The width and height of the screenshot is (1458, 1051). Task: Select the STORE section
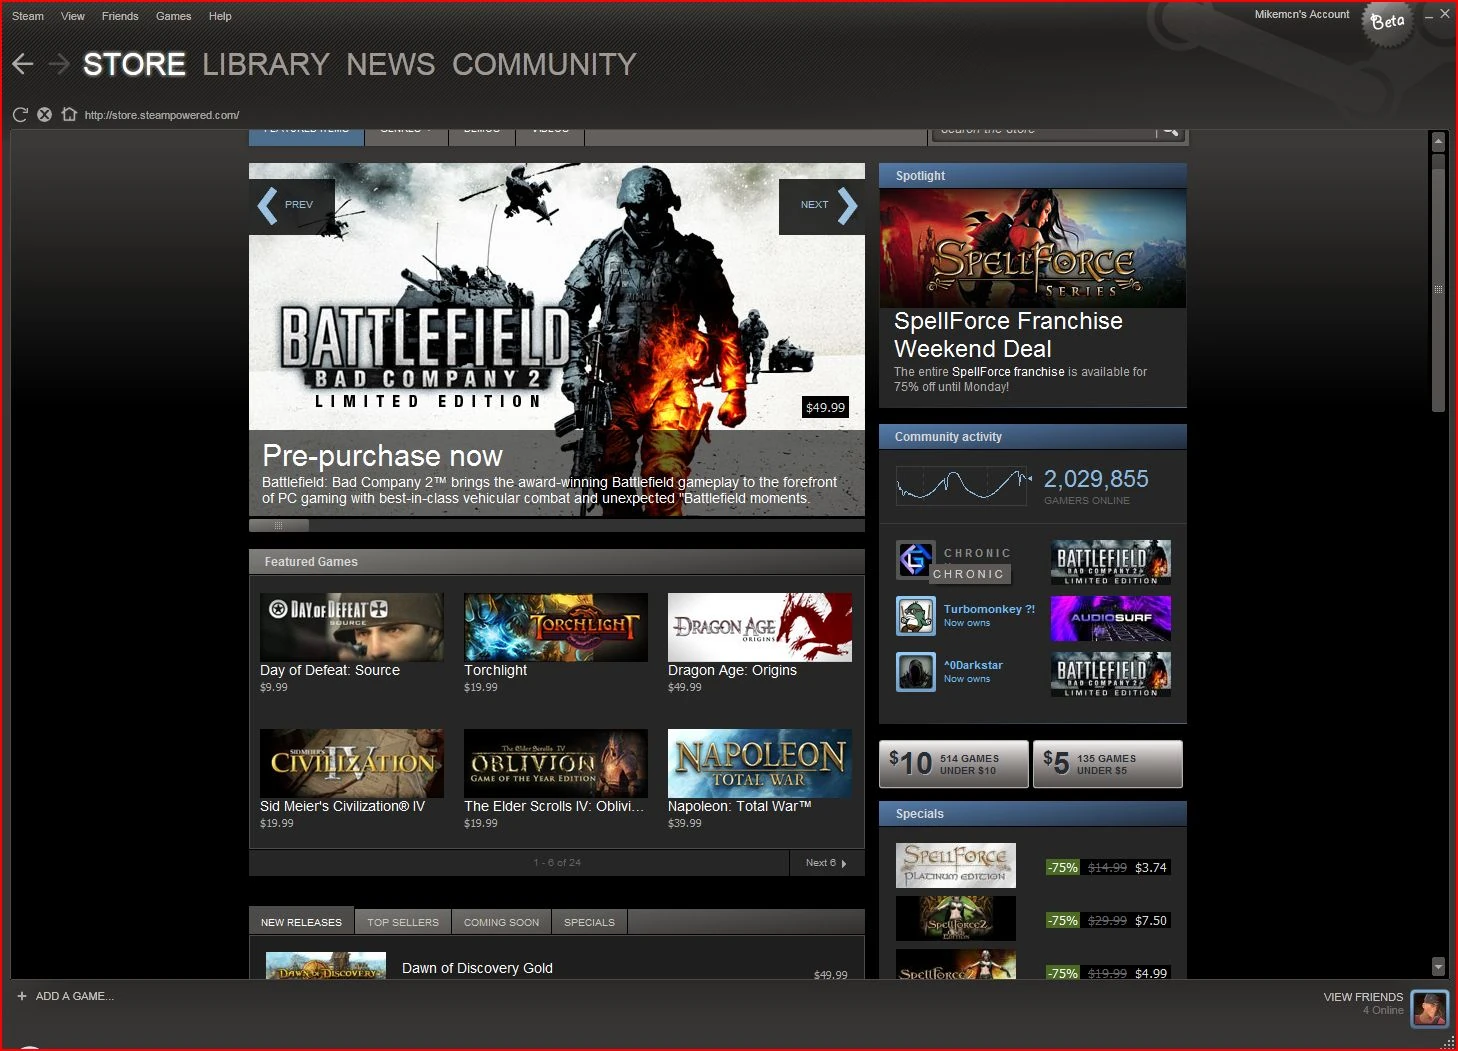click(x=134, y=65)
